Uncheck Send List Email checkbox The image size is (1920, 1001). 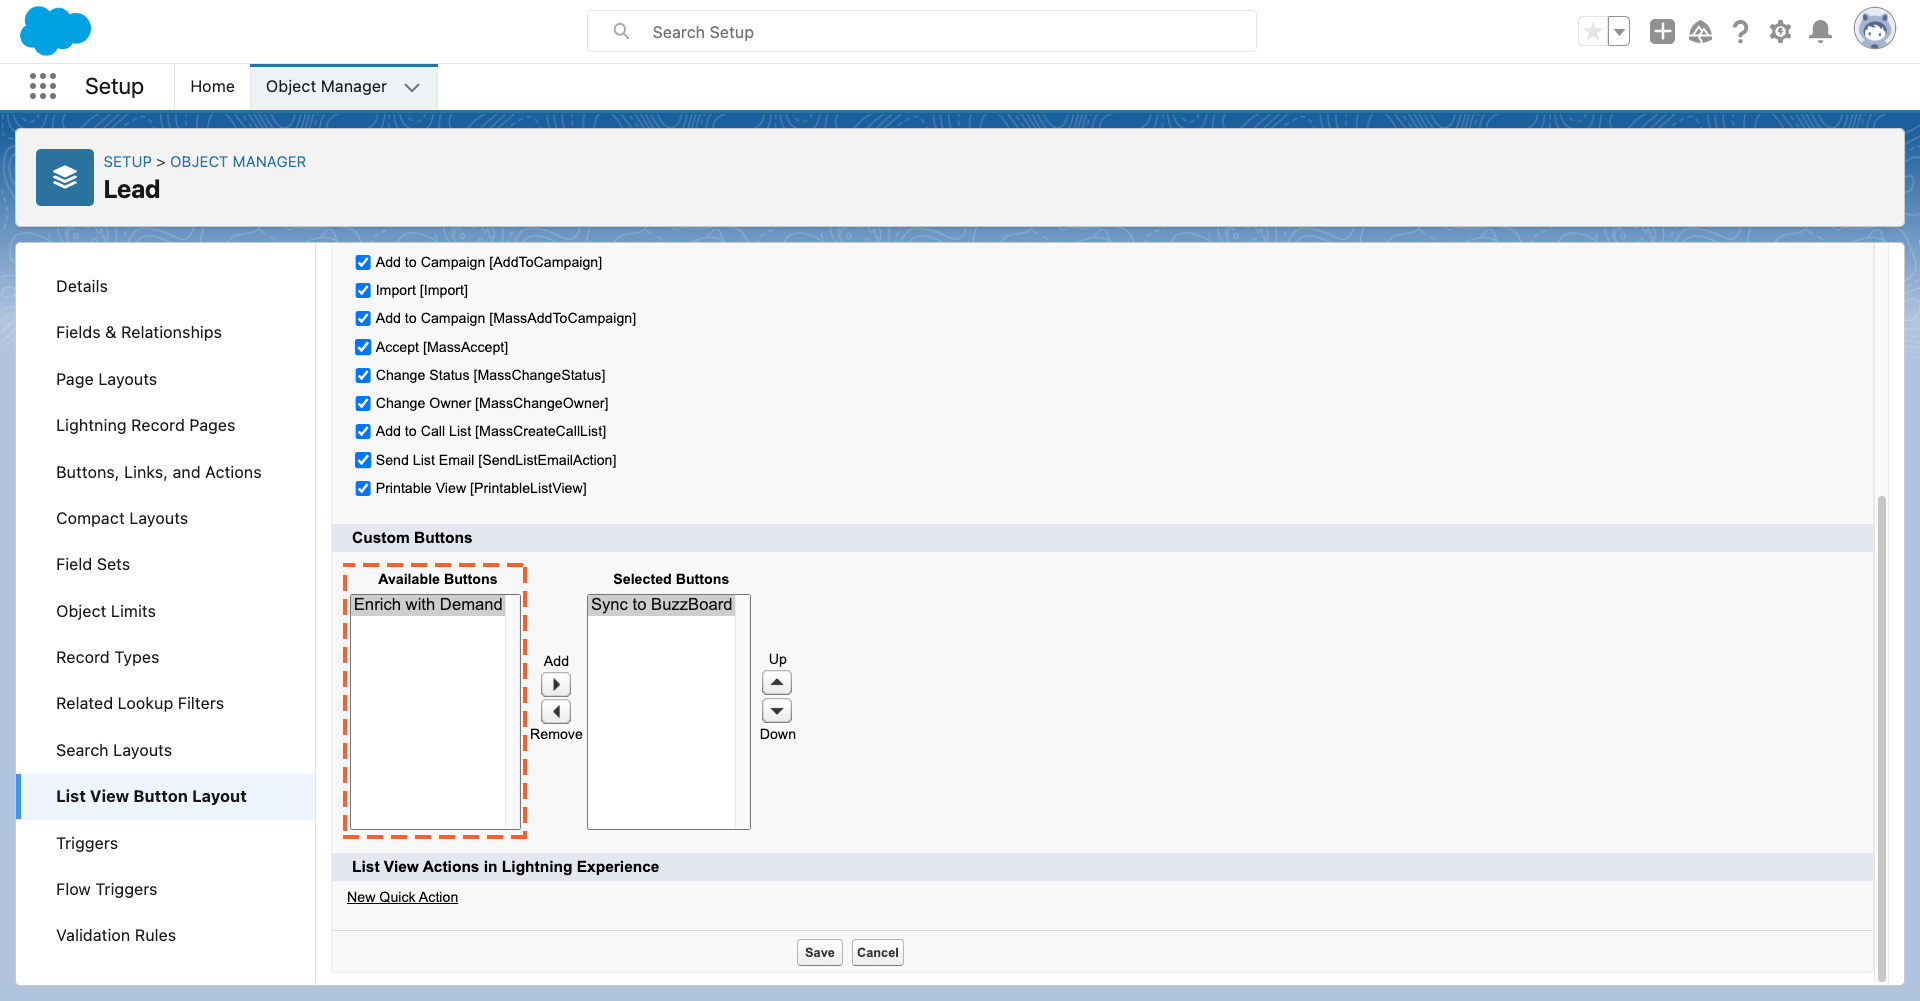click(363, 460)
